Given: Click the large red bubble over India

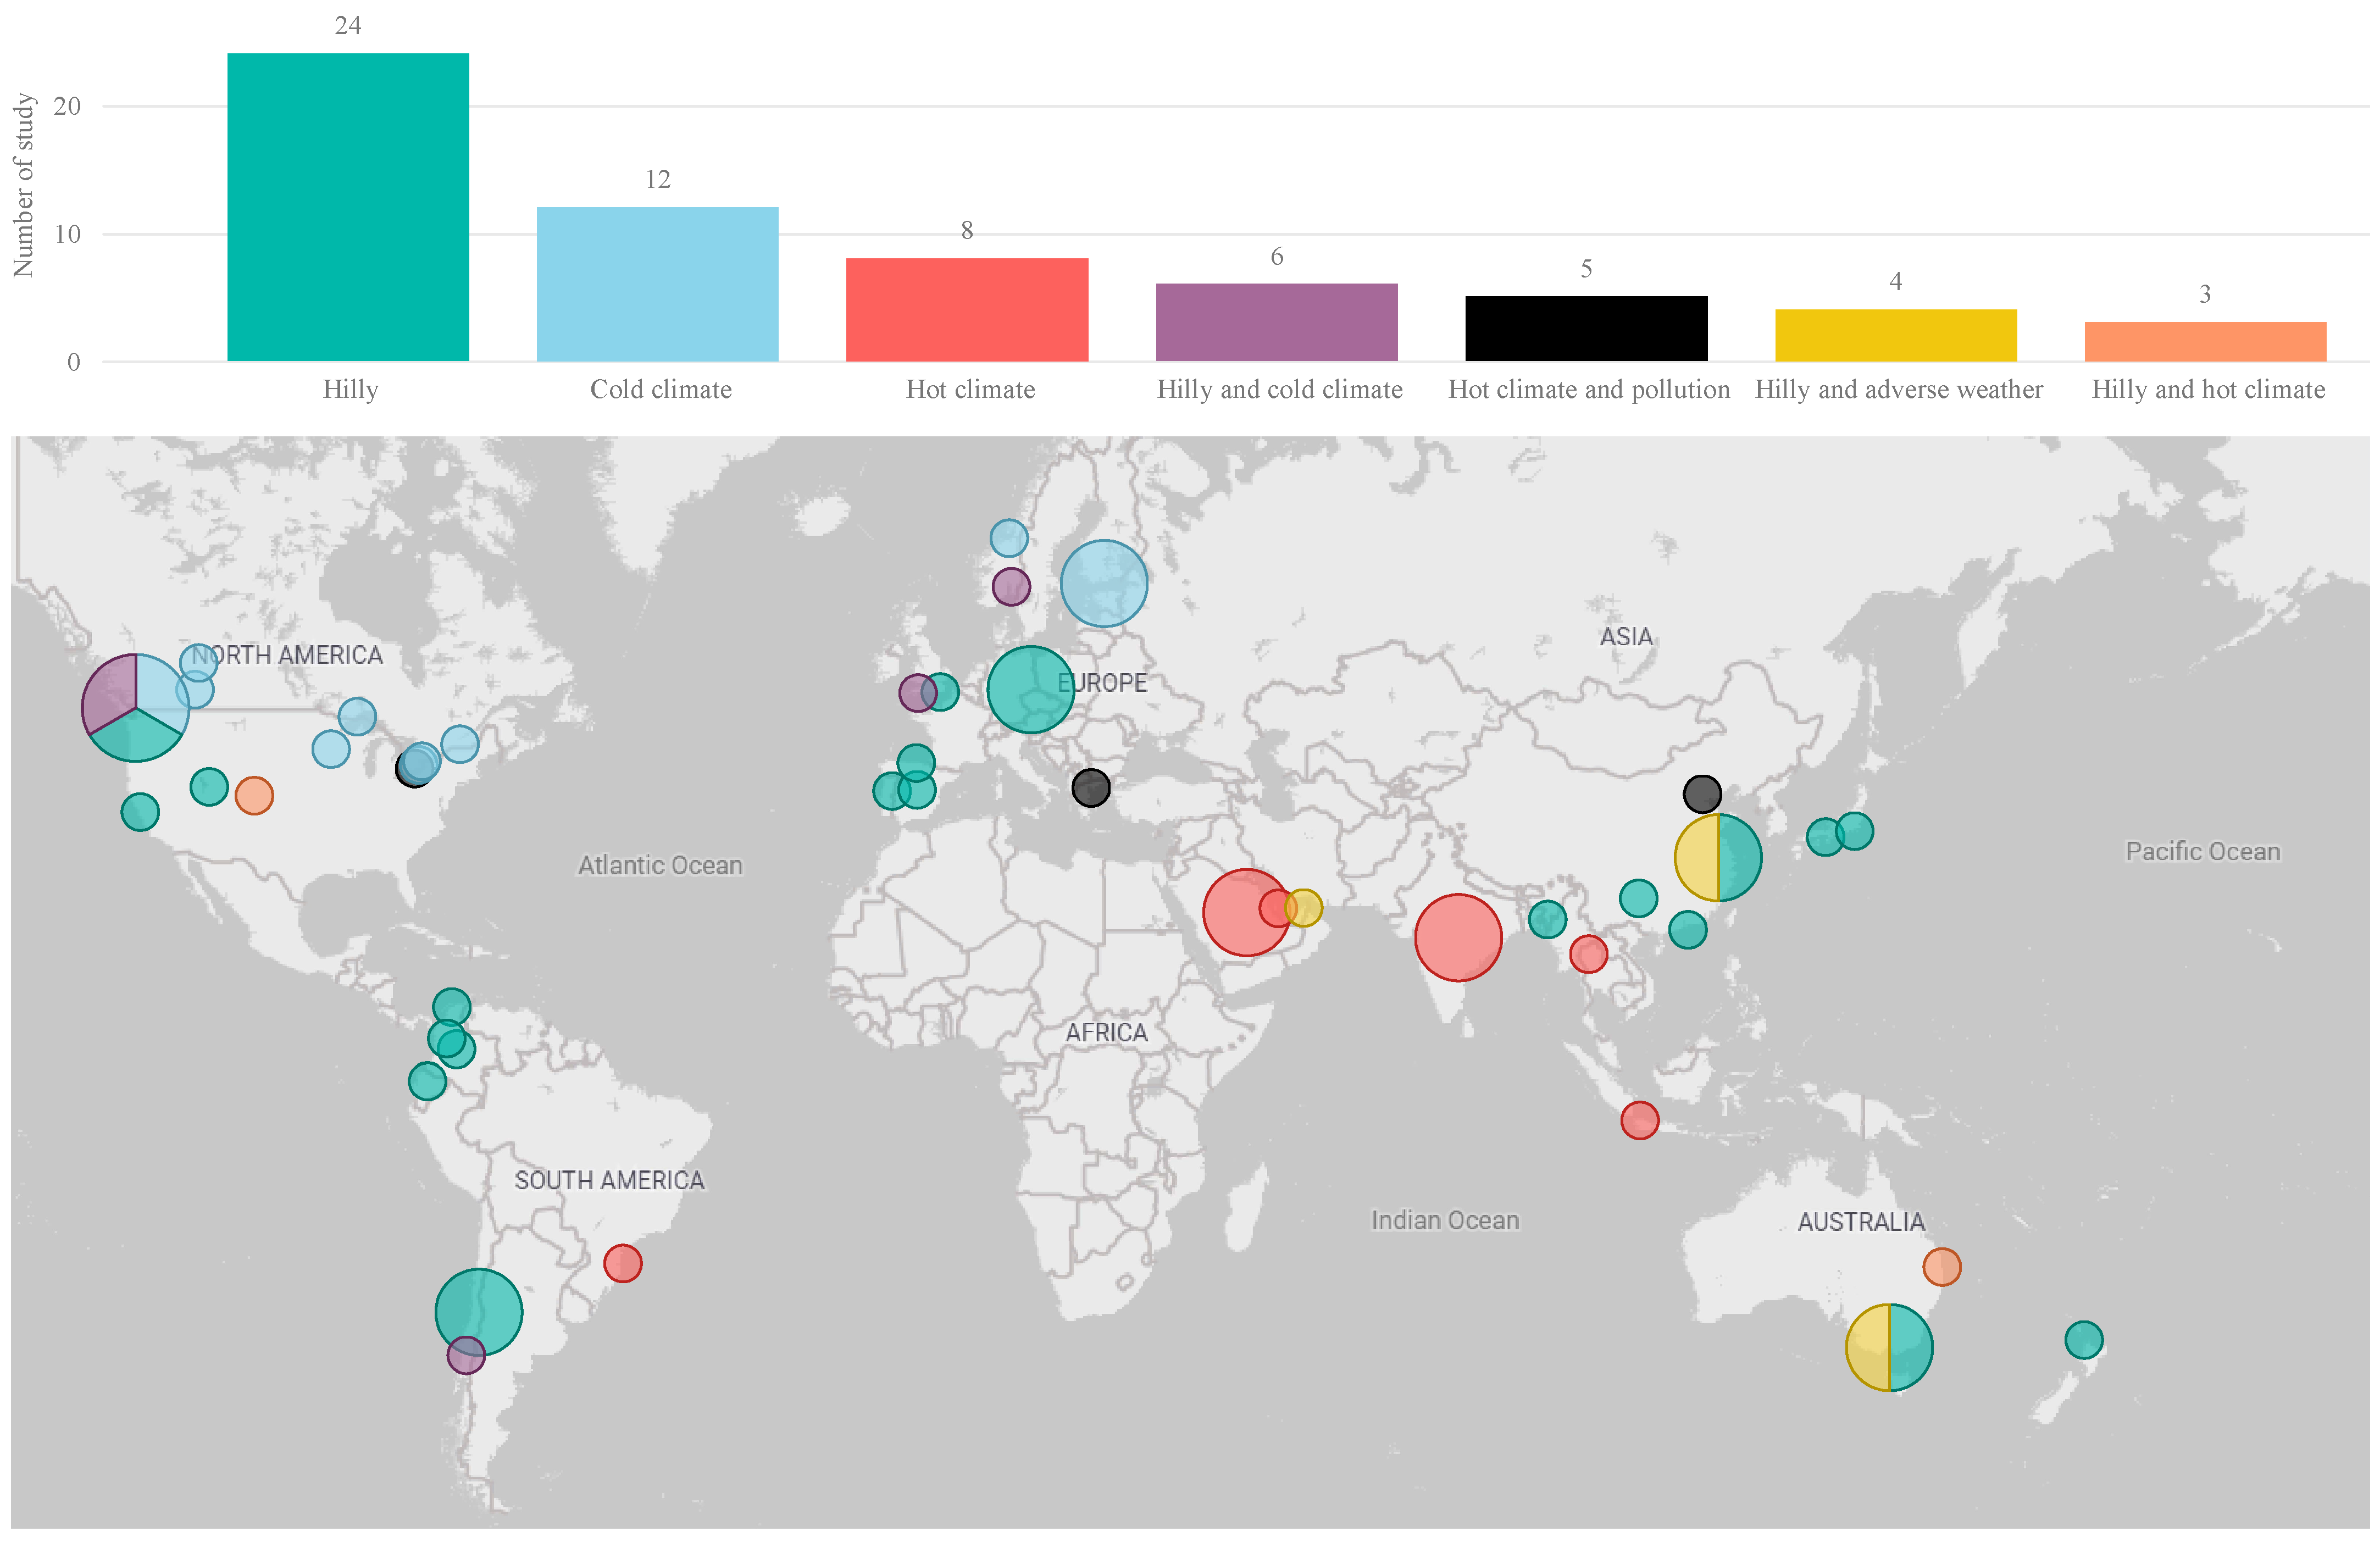Looking at the screenshot, I should click(x=1458, y=937).
